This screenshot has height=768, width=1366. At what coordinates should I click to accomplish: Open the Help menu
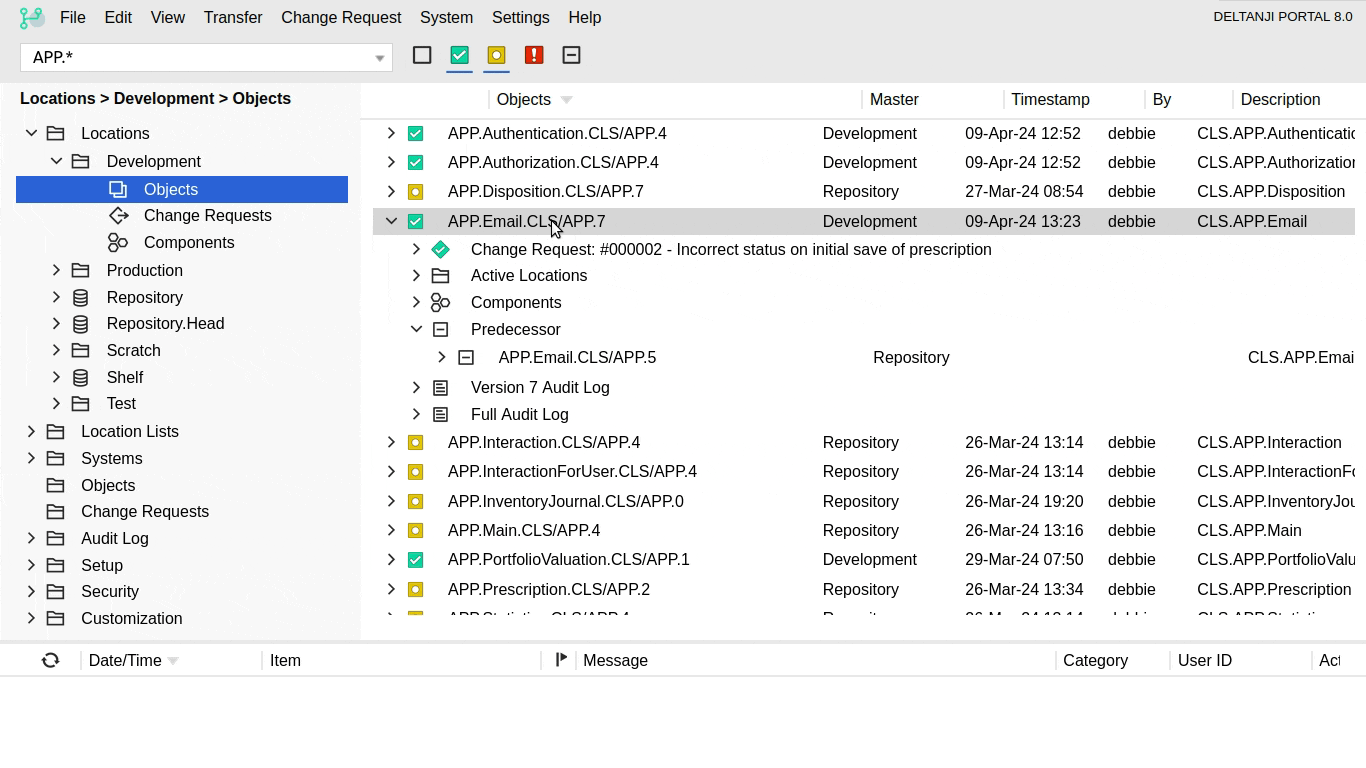584,17
